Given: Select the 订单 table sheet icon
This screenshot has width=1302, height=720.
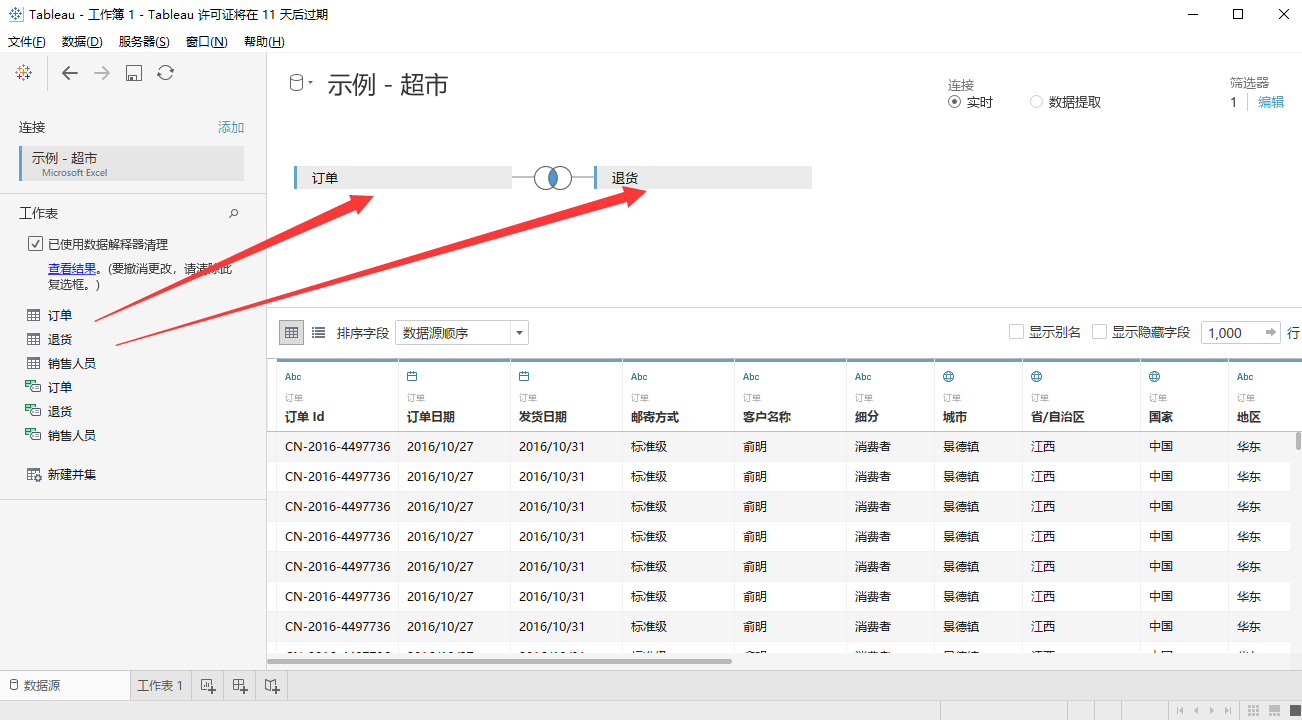Looking at the screenshot, I should (33, 315).
